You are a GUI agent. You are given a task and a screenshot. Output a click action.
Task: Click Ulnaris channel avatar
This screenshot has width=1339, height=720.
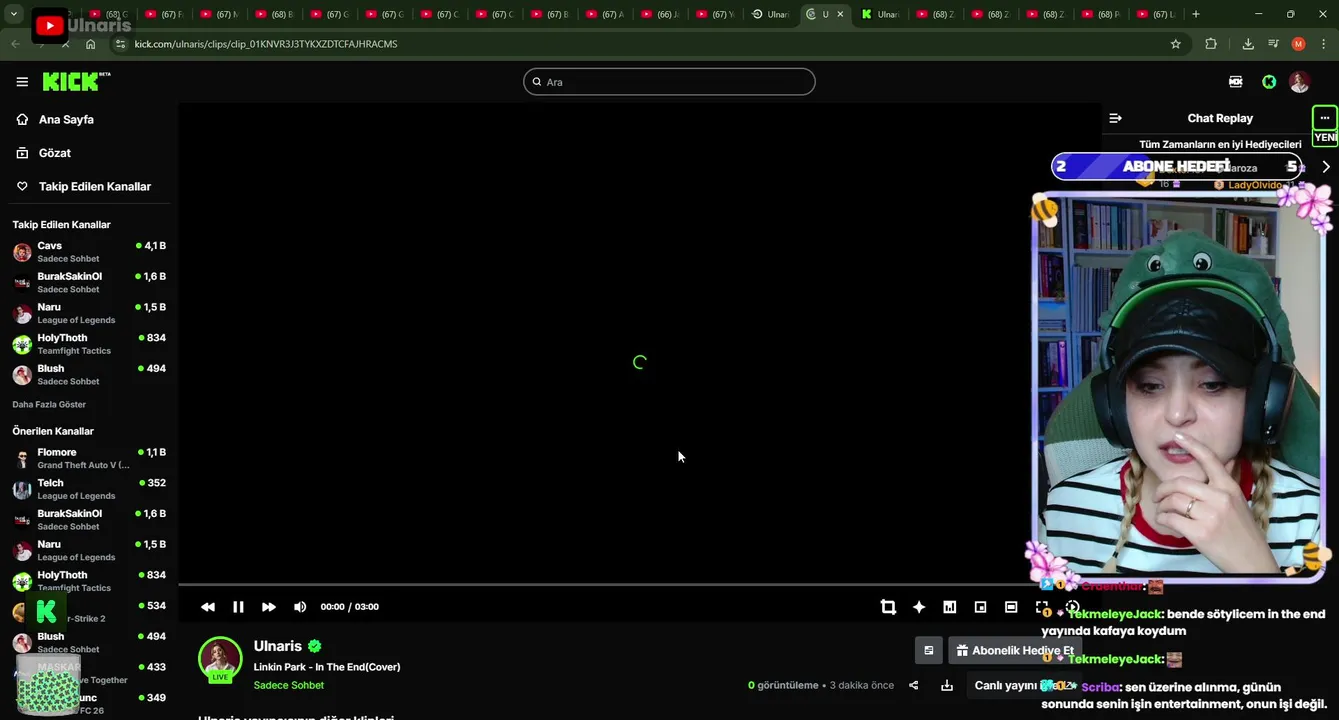click(220, 658)
